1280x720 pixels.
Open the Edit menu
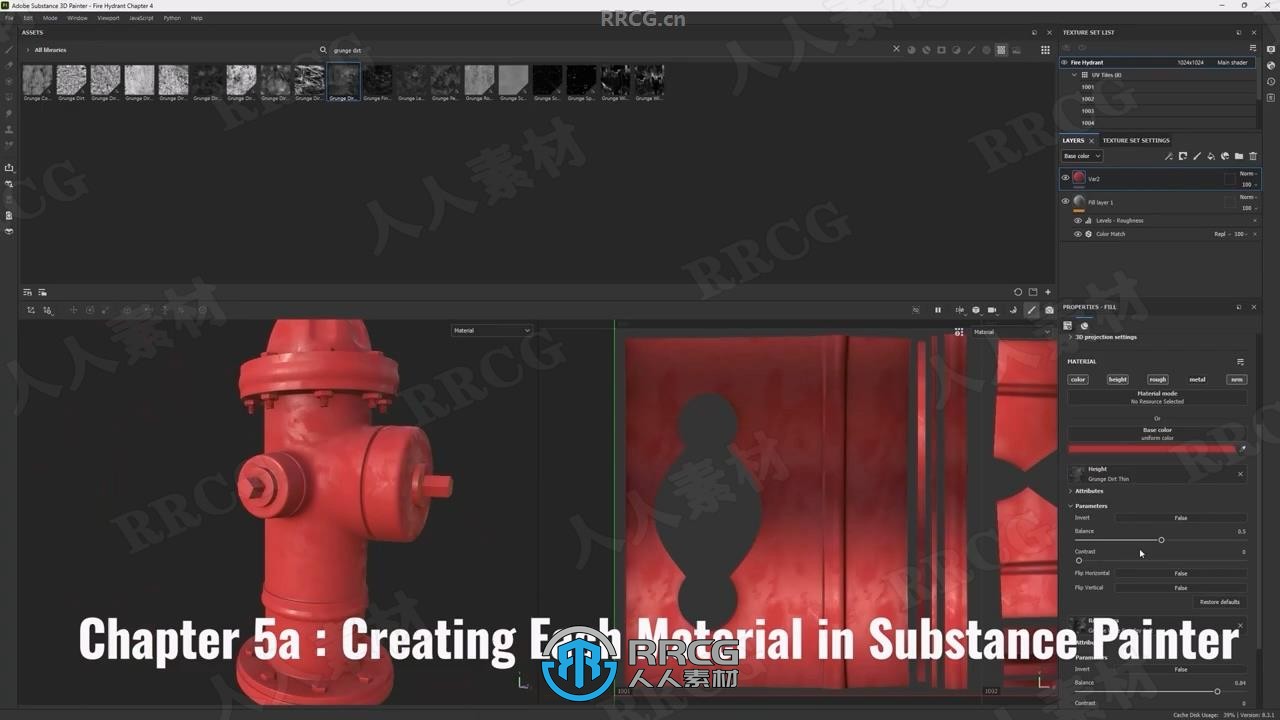28,18
